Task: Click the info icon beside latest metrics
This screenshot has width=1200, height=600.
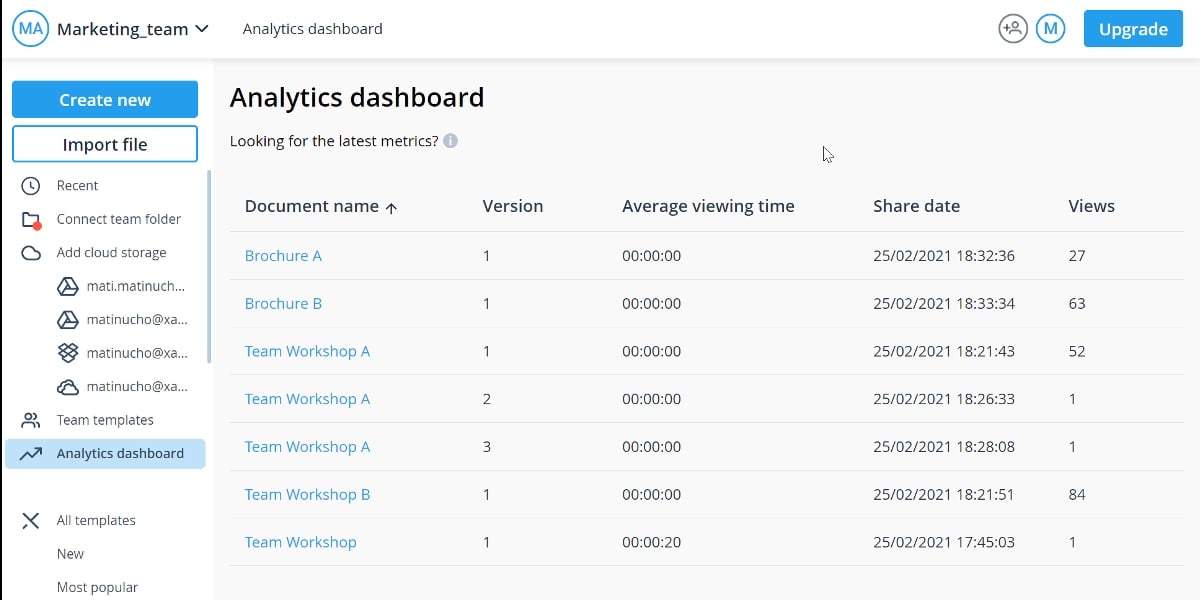Action: pyautogui.click(x=451, y=141)
